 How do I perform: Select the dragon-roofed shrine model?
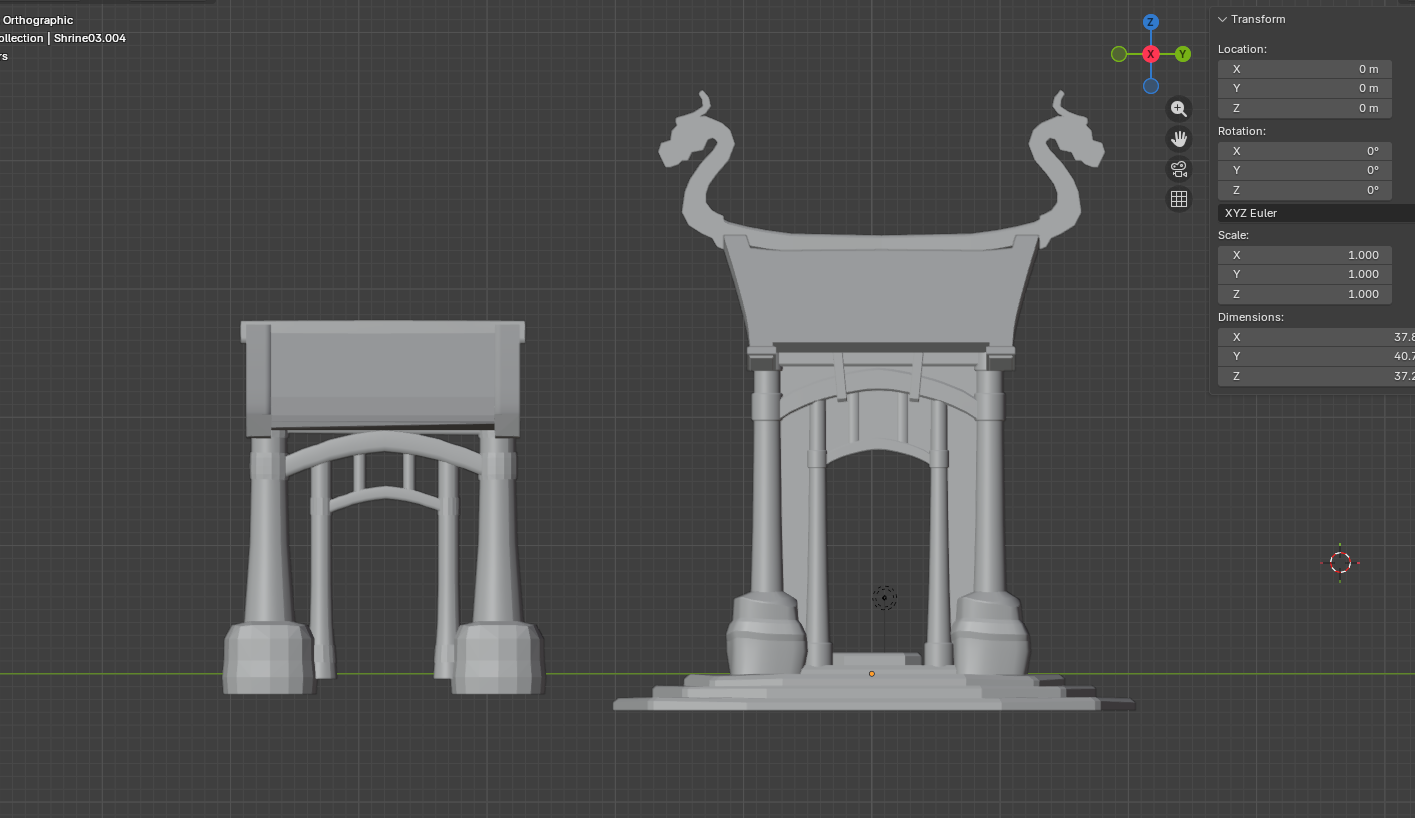(870, 290)
